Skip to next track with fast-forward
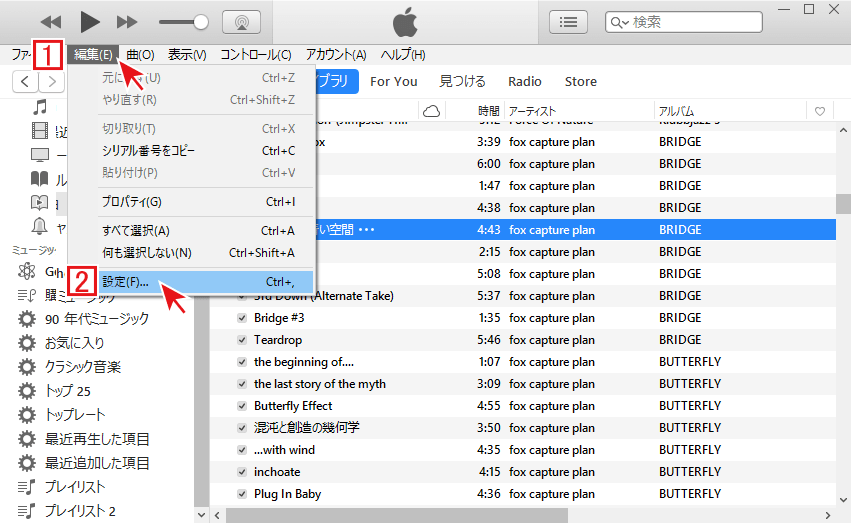 [127, 22]
